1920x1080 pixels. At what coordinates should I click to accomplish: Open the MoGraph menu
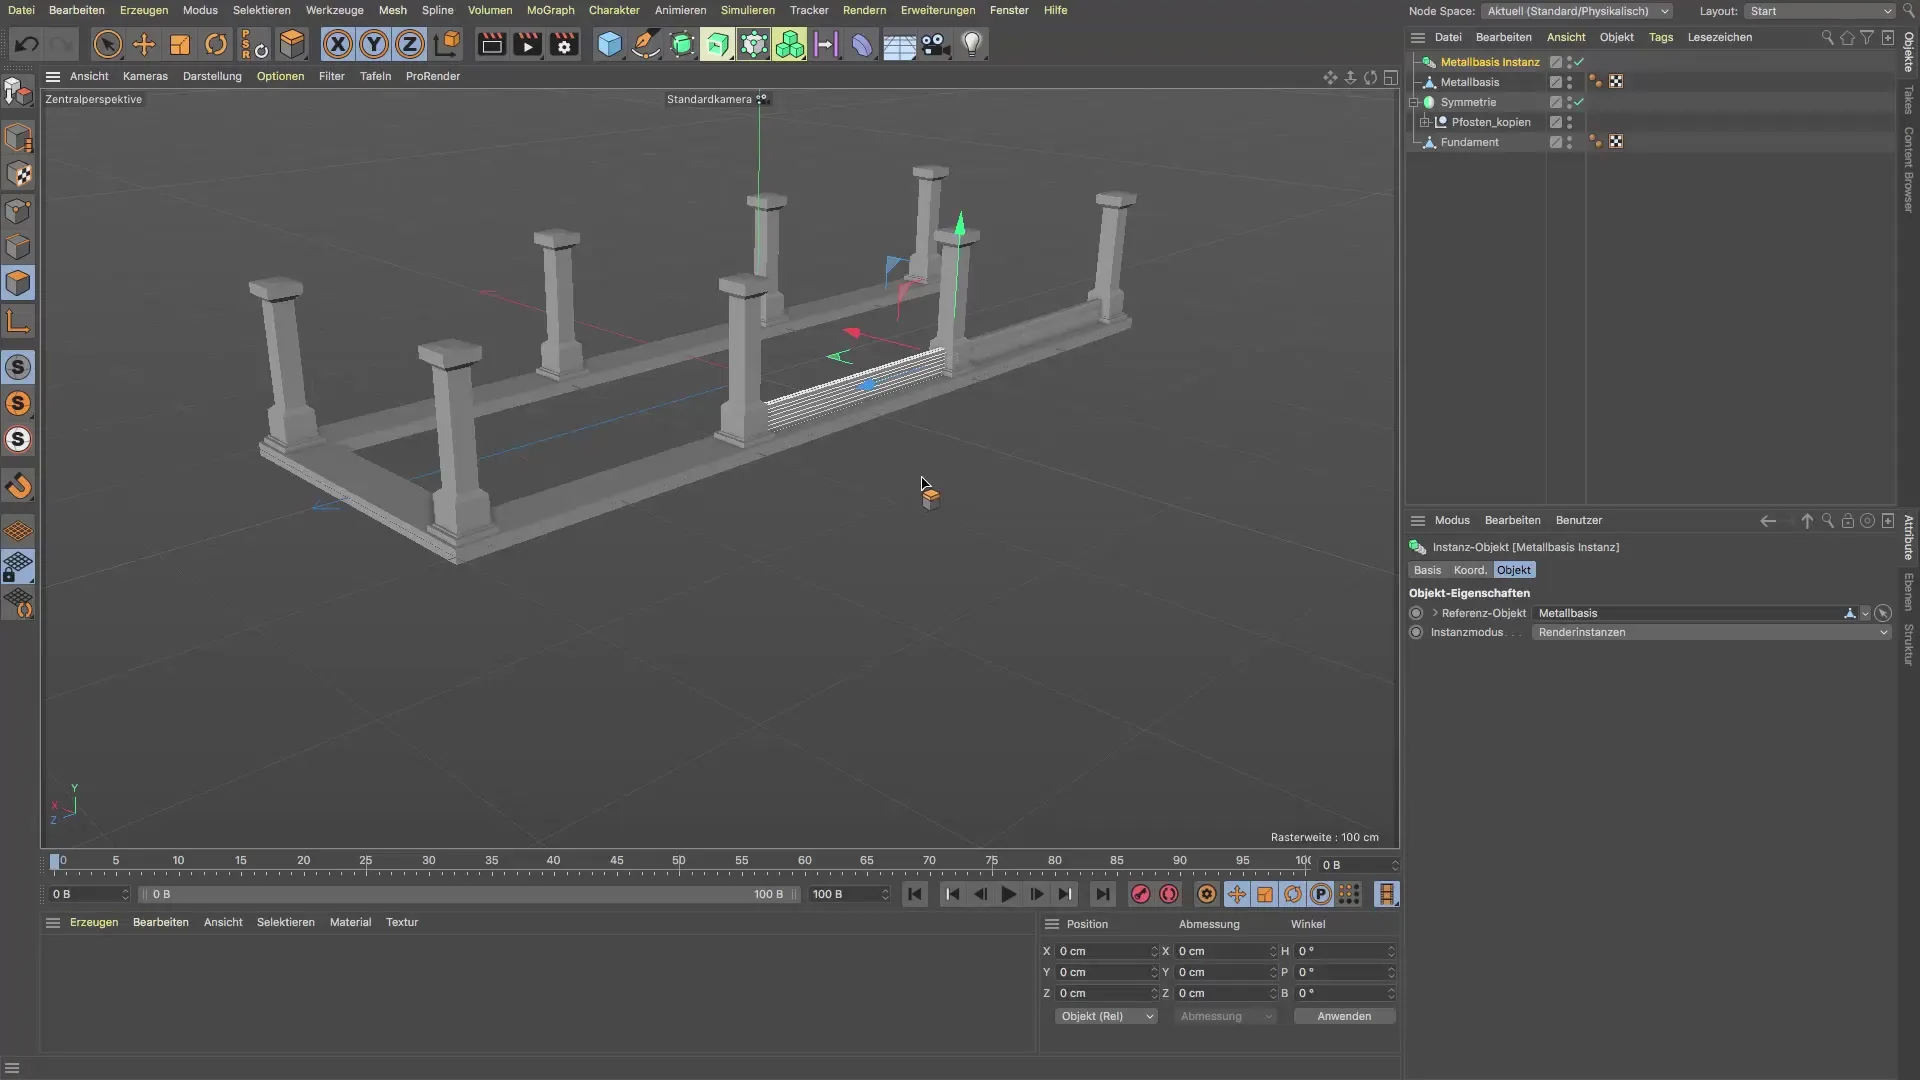point(550,10)
